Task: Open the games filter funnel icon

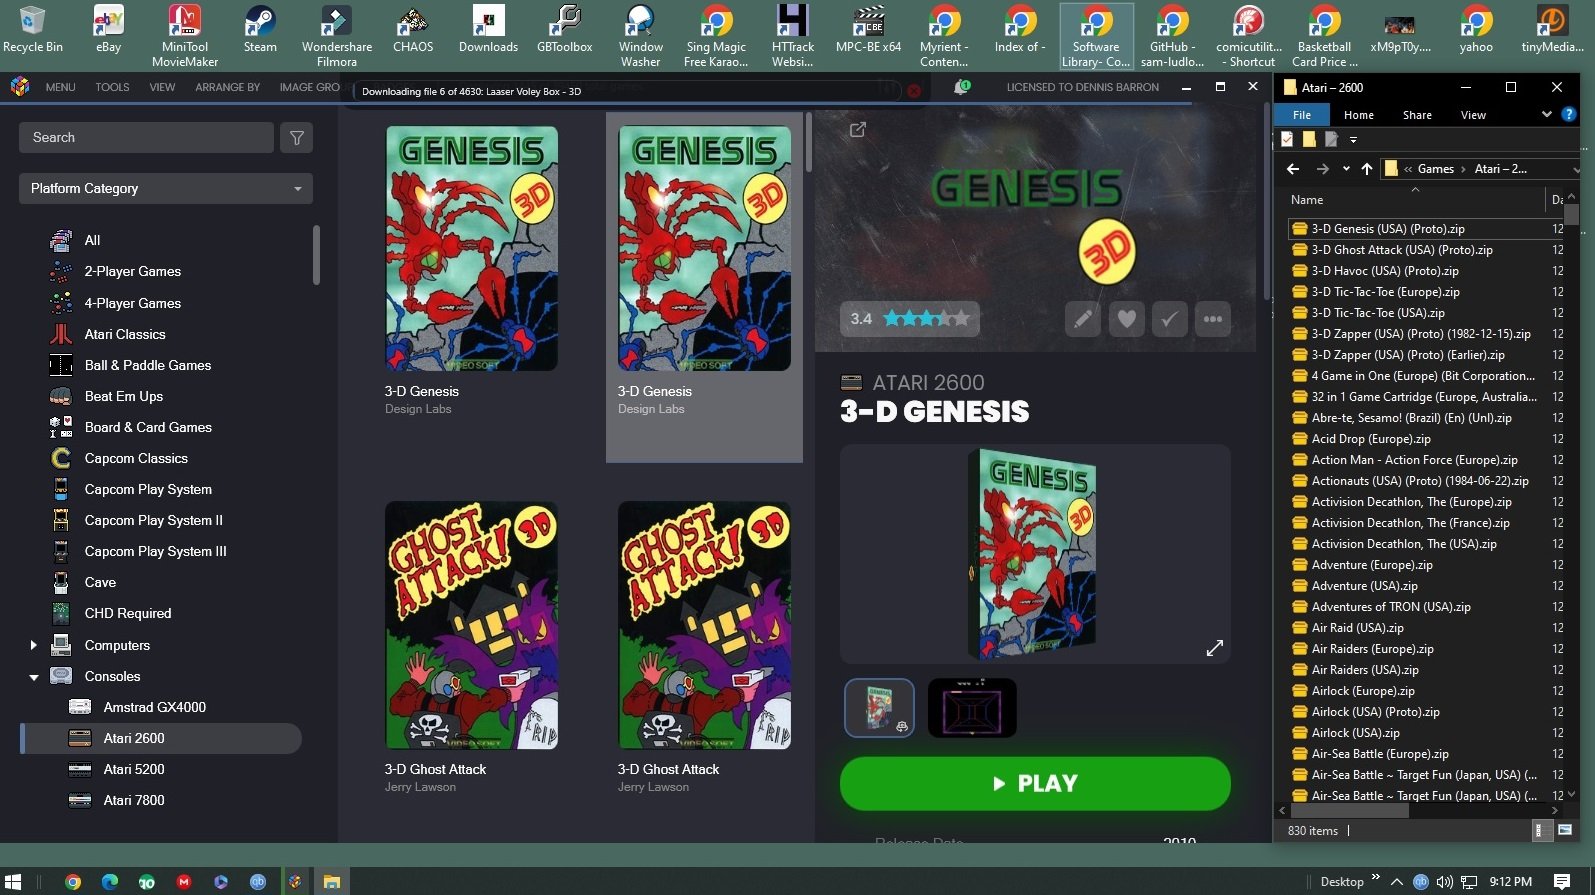Action: tap(297, 138)
